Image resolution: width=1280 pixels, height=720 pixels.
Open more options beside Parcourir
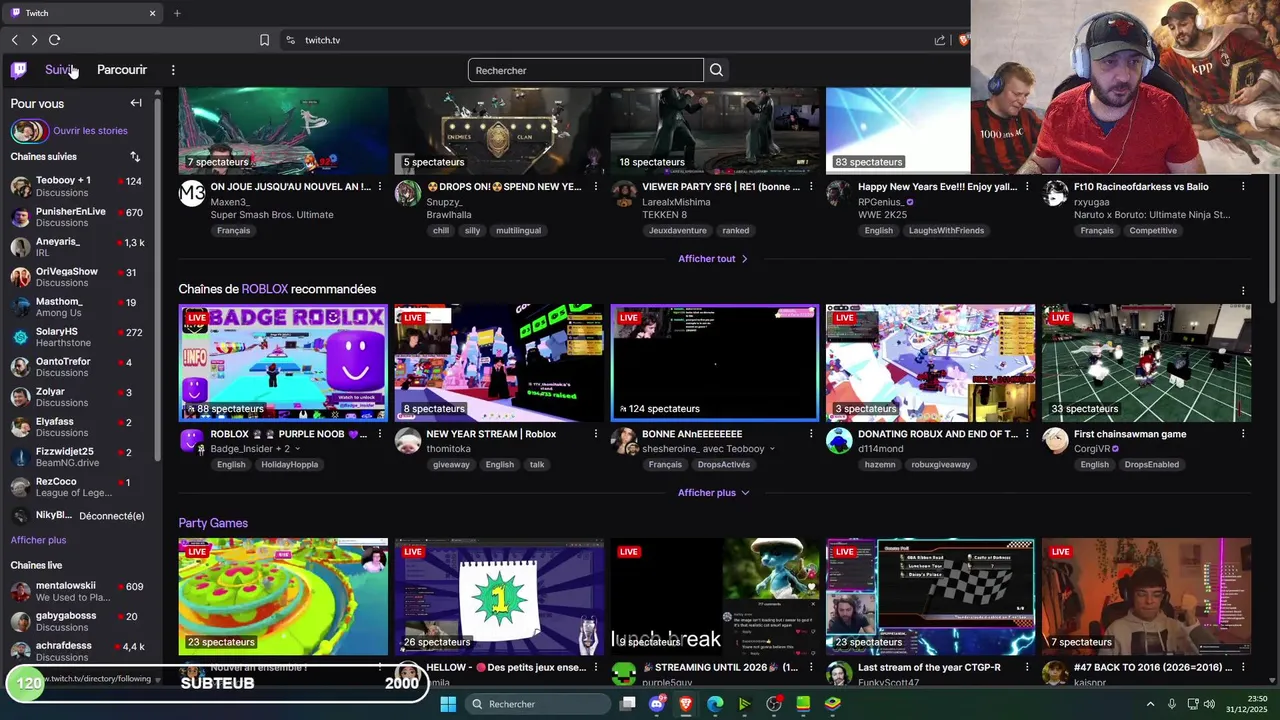(x=173, y=70)
